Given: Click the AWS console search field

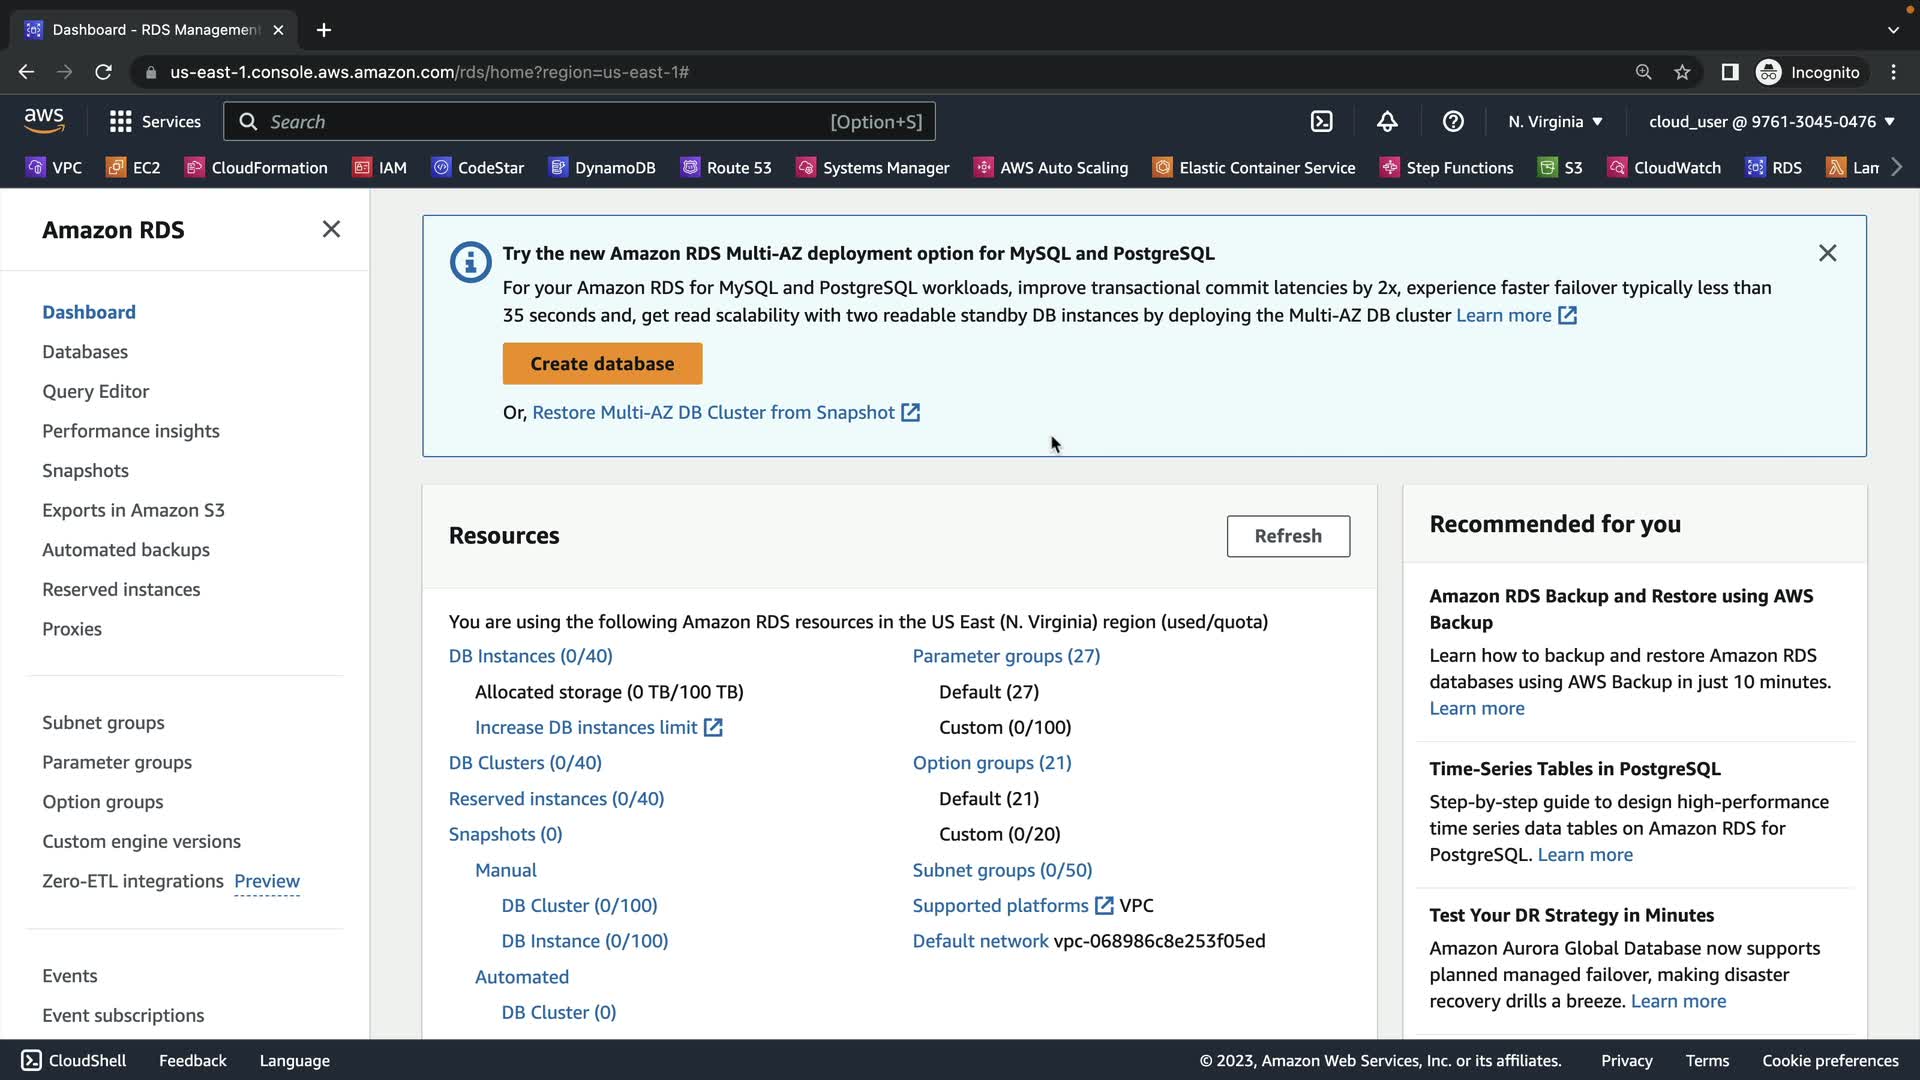Looking at the screenshot, I should 580,121.
